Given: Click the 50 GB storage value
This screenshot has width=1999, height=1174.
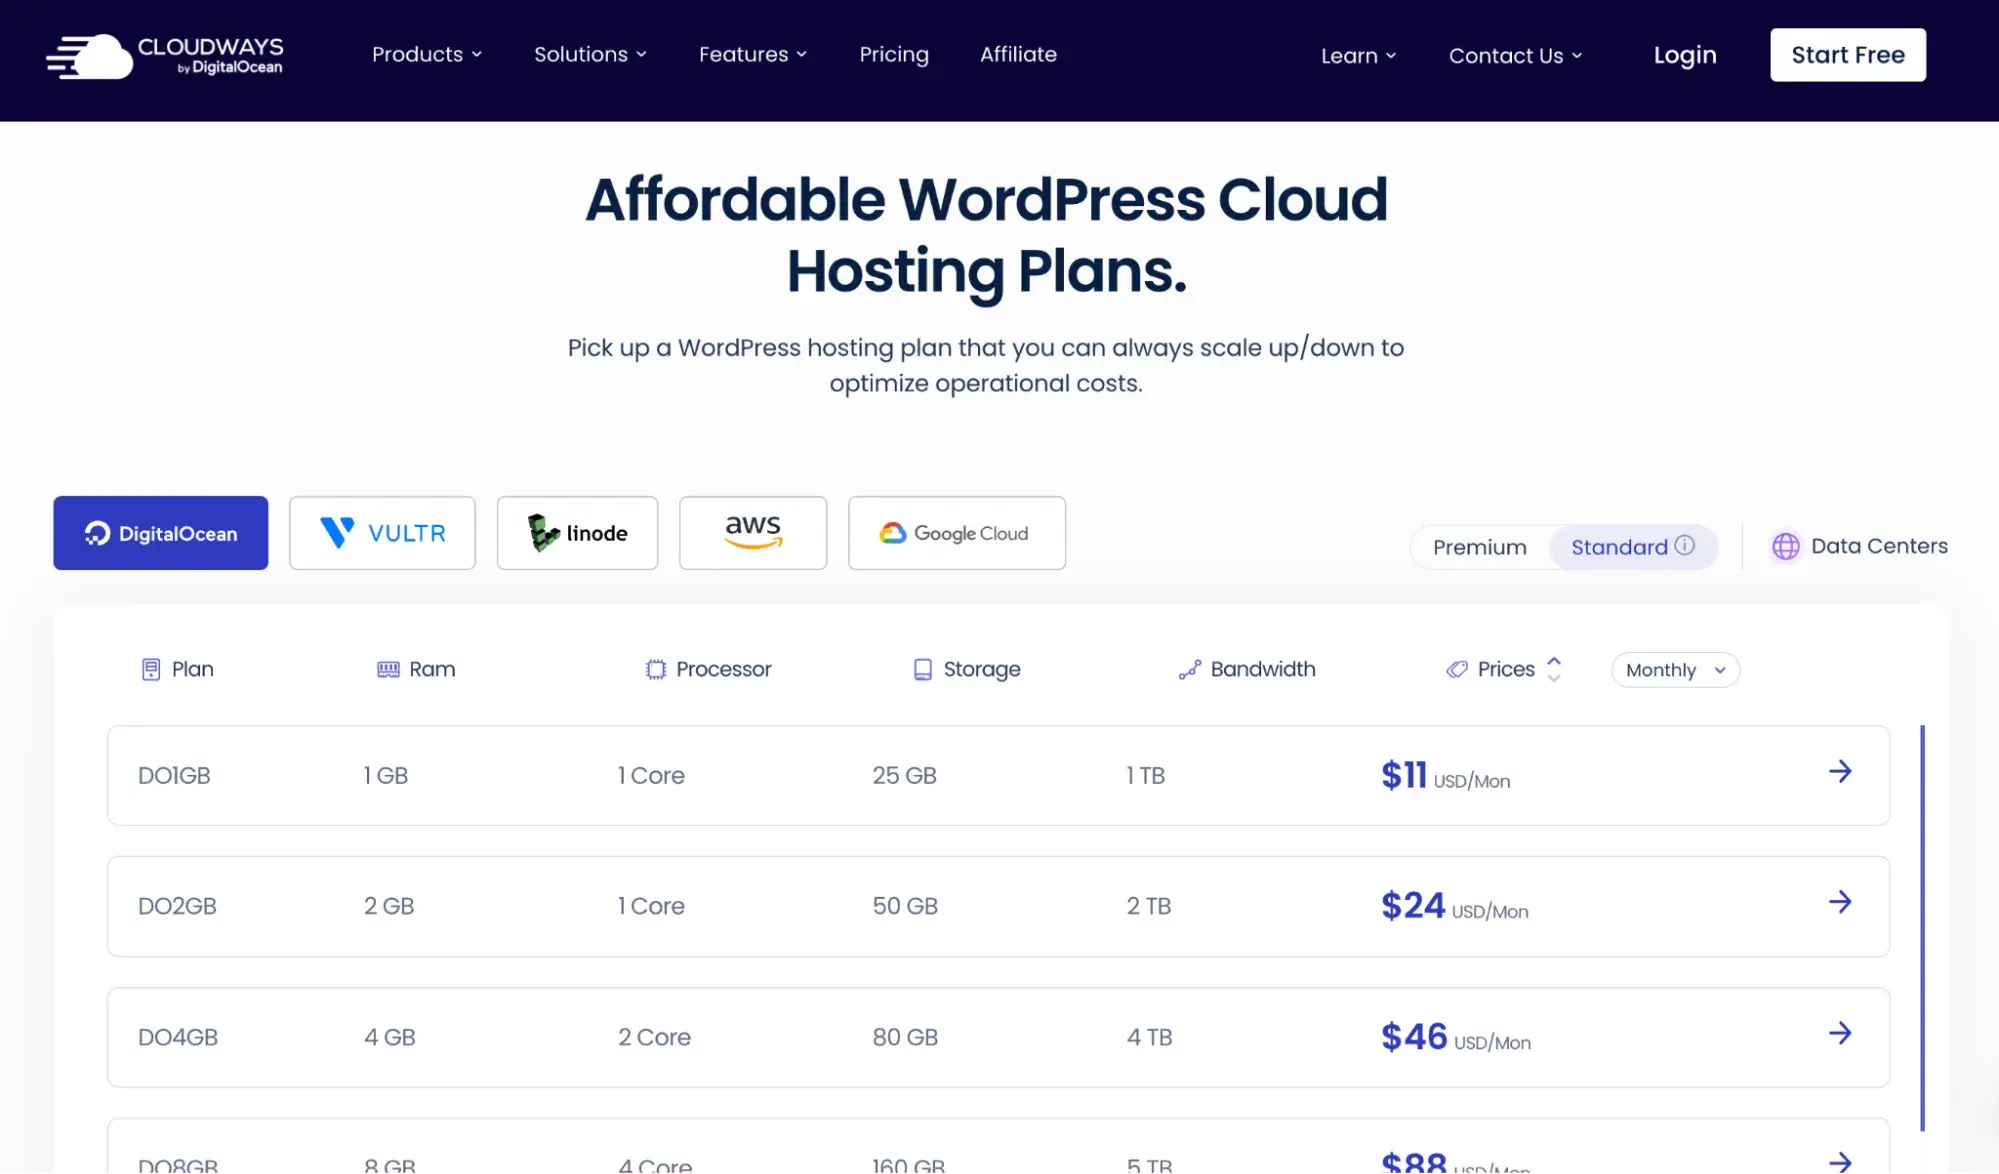Looking at the screenshot, I should (905, 906).
